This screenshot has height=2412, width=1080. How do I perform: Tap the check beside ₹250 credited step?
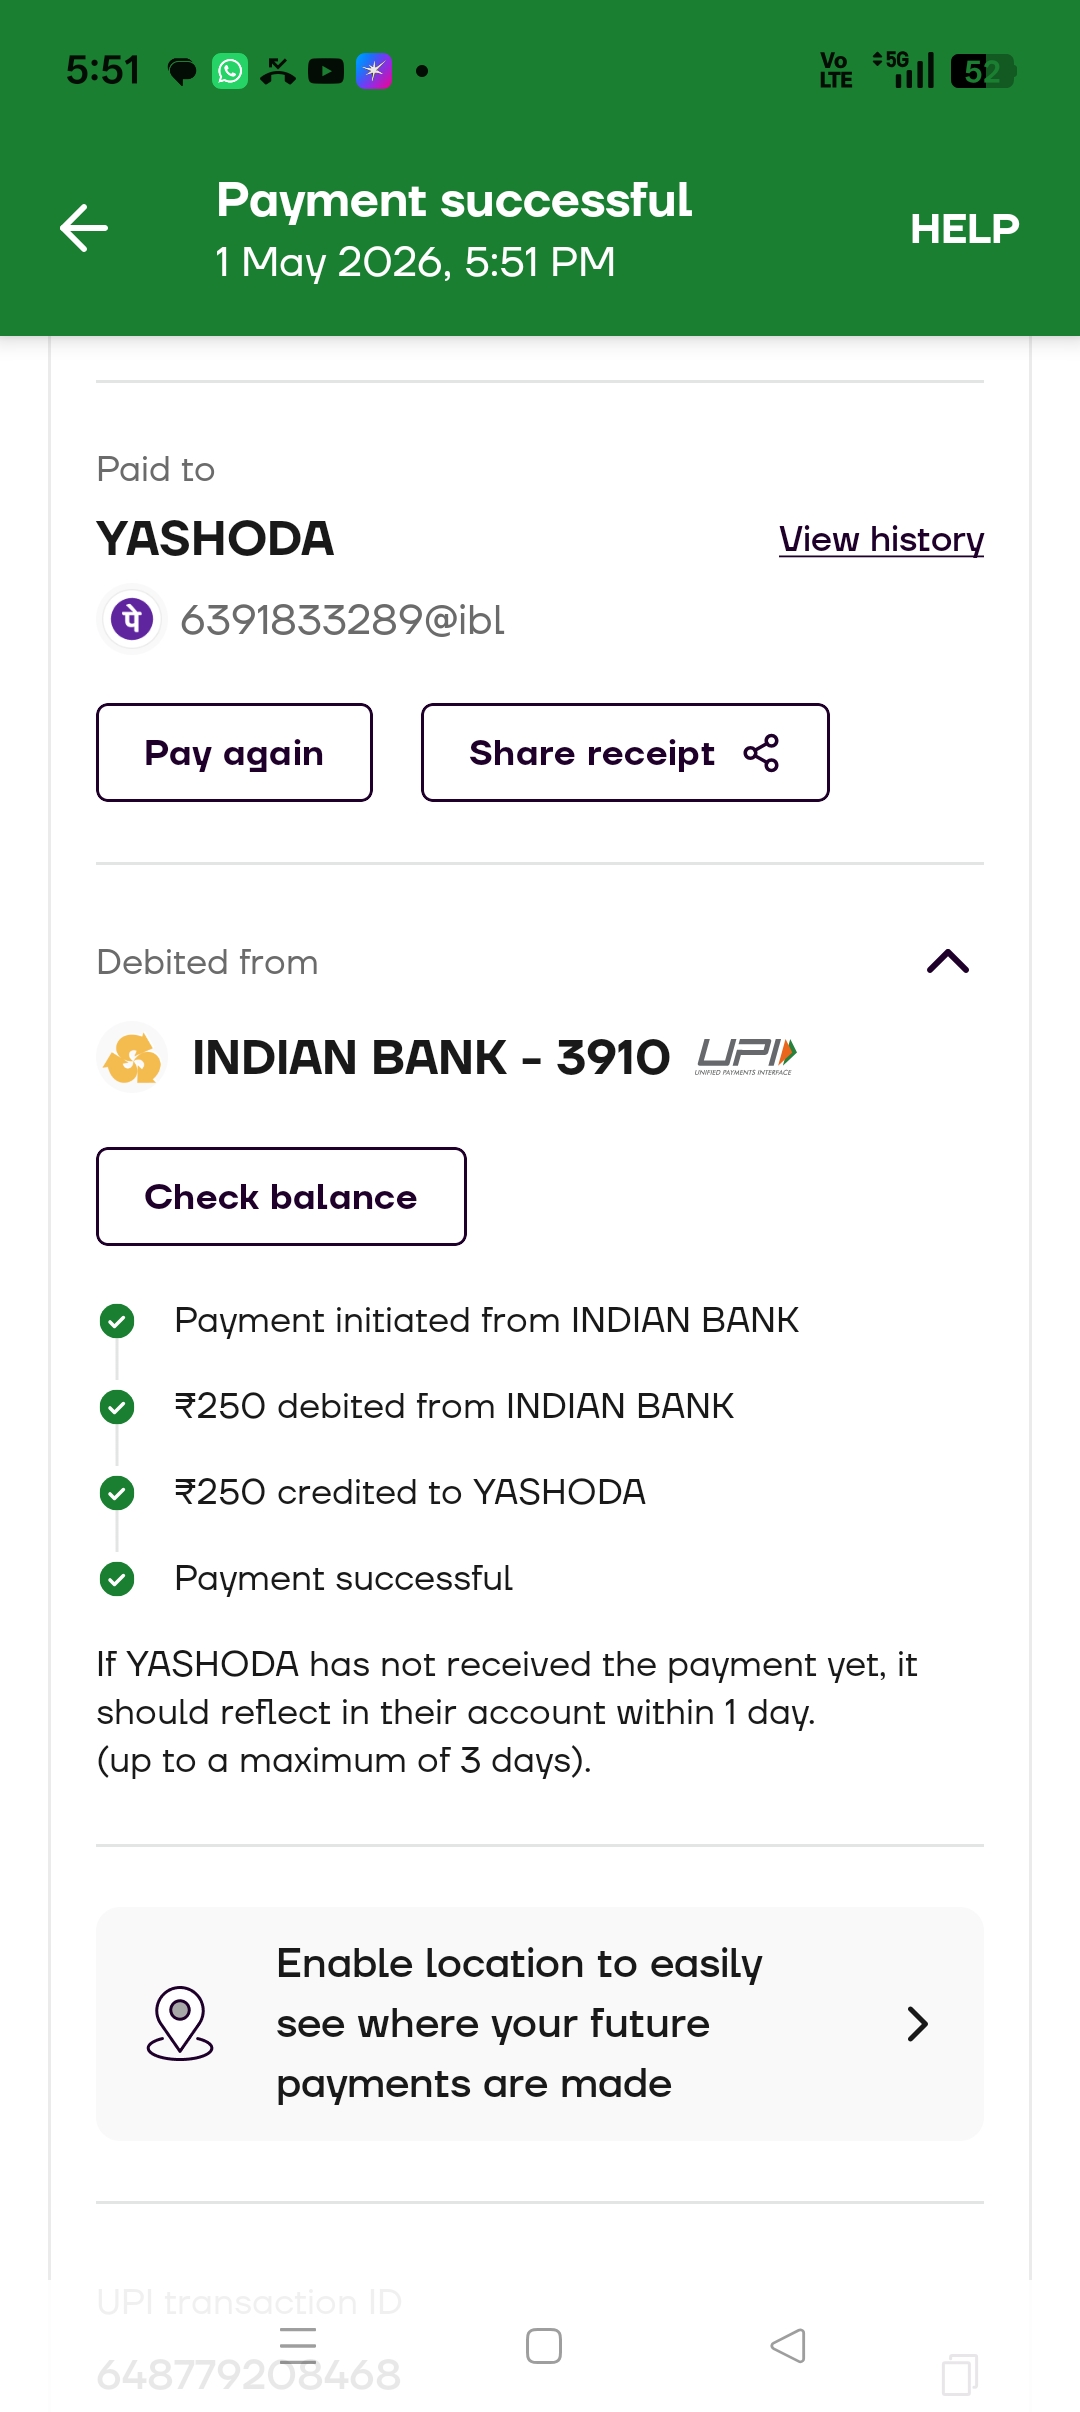(117, 1493)
